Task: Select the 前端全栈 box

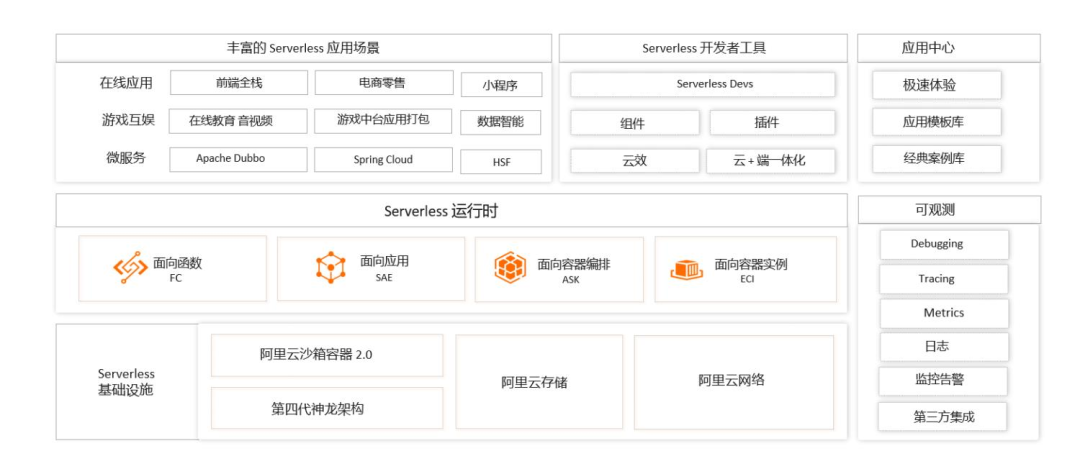Action: coord(239,83)
